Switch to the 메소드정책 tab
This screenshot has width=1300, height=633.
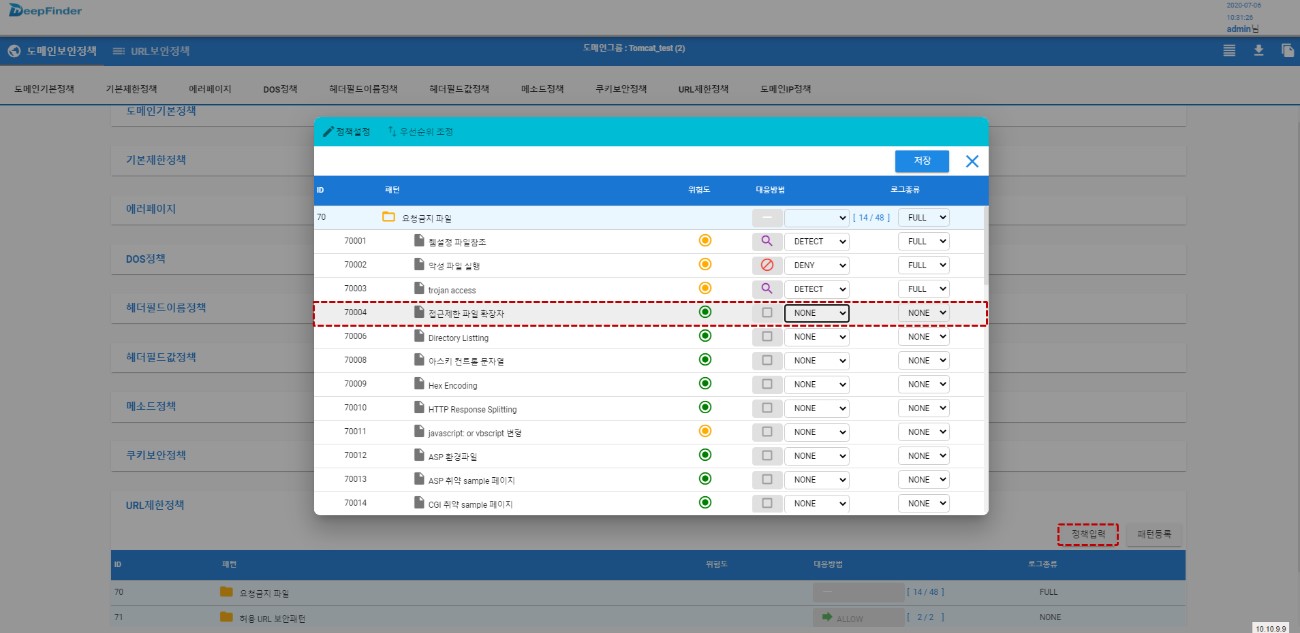[x=543, y=89]
